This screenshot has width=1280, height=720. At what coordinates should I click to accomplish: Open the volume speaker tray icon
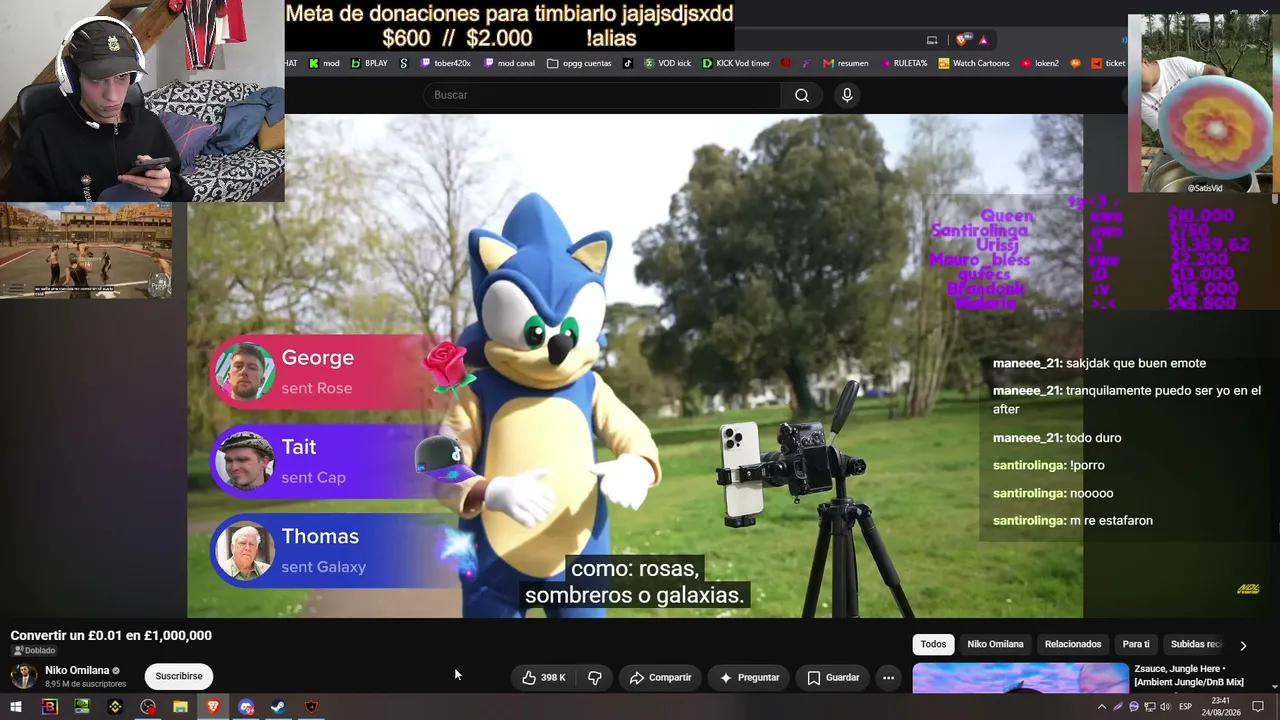click(1165, 707)
